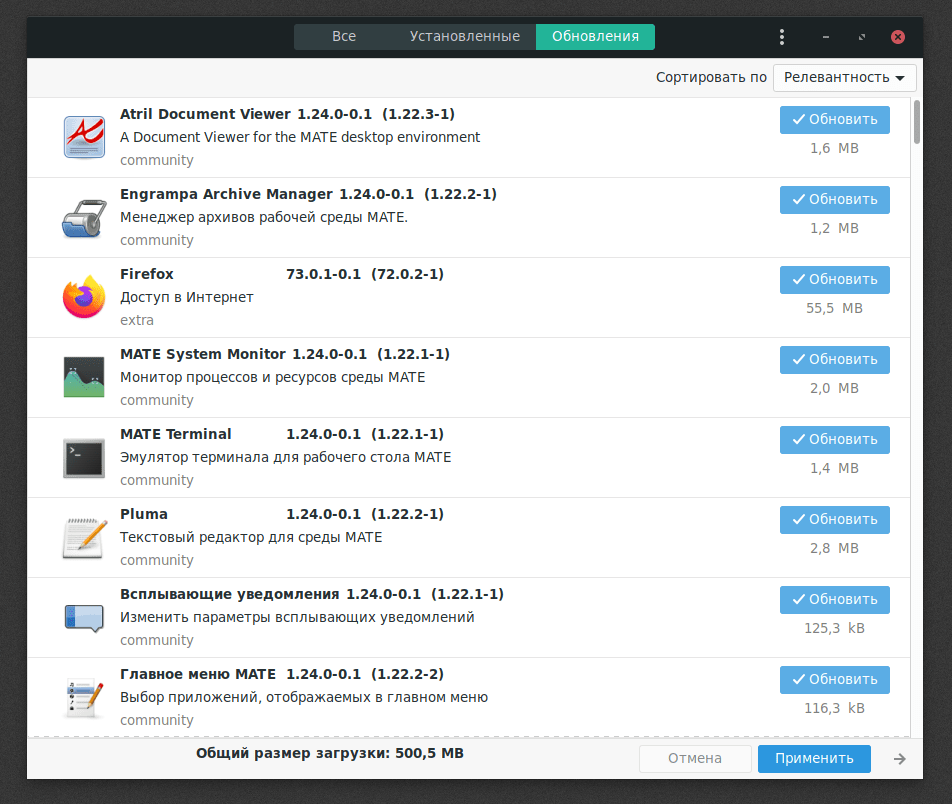Click the MATE Terminal icon
The height and width of the screenshot is (804, 952).
tap(84, 458)
